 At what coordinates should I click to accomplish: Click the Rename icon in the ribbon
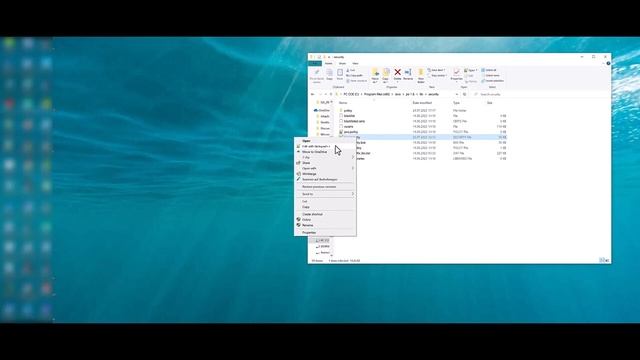(x=408, y=74)
